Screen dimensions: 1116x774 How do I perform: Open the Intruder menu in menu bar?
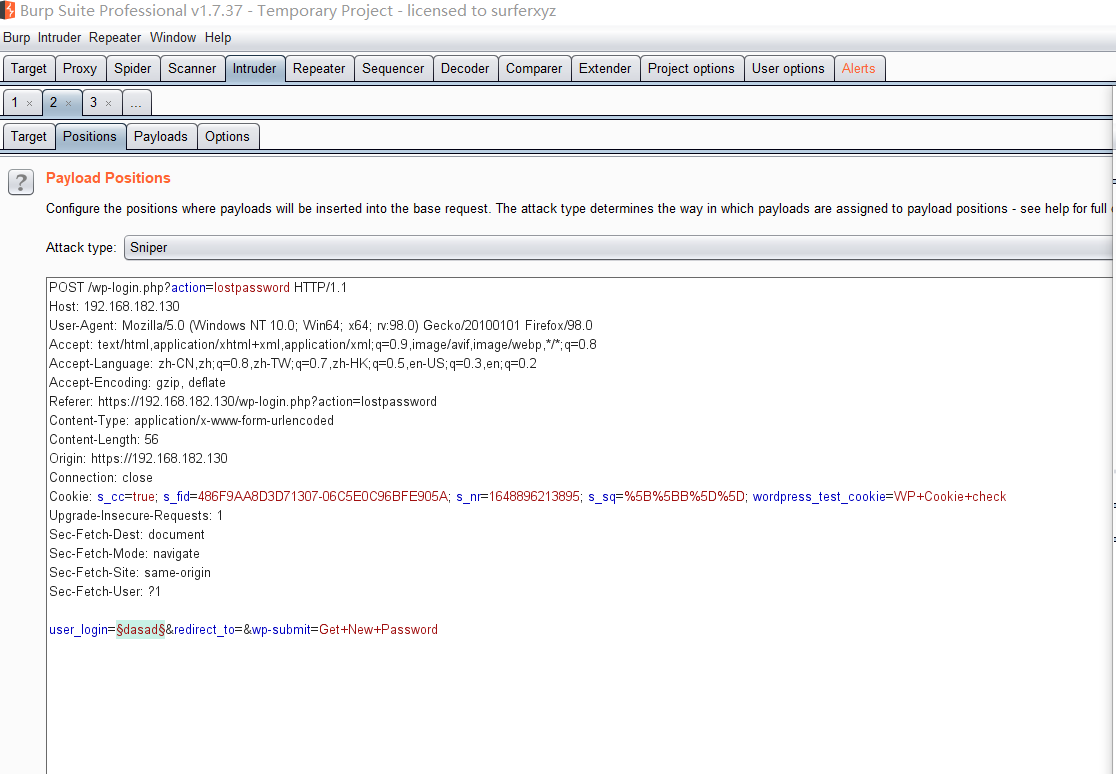point(59,38)
